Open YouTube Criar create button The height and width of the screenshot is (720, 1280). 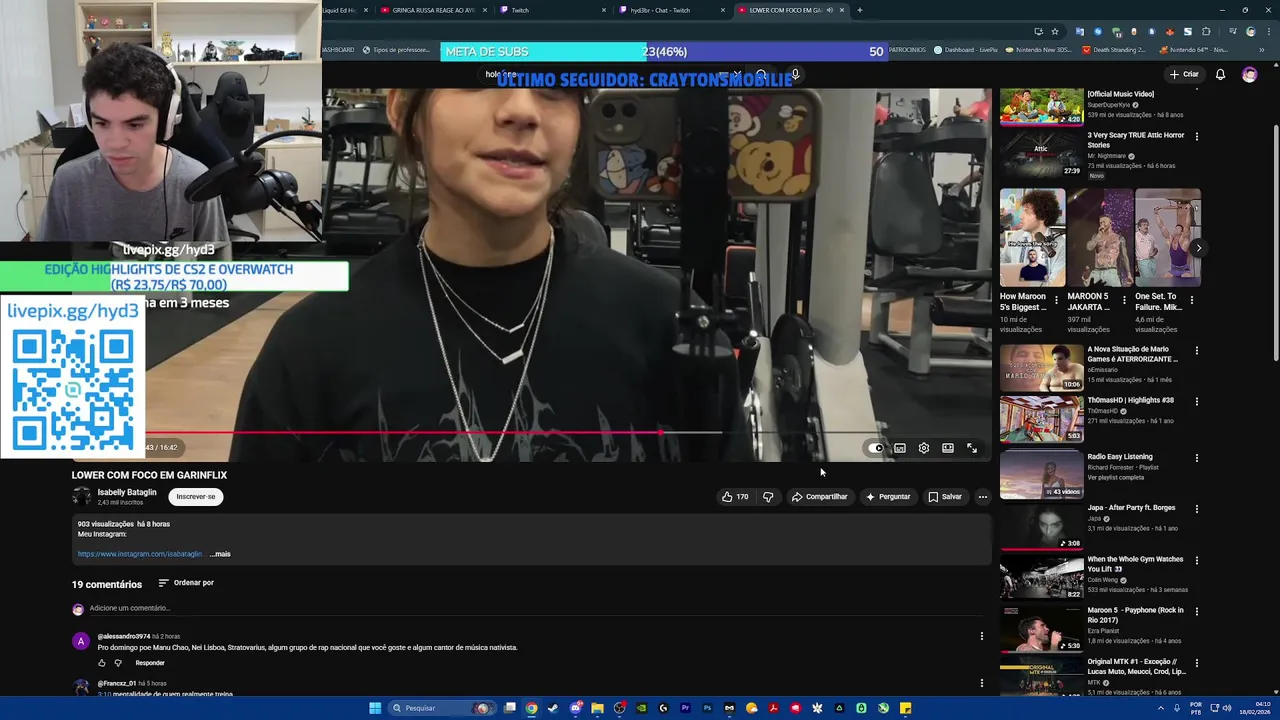(x=1184, y=74)
